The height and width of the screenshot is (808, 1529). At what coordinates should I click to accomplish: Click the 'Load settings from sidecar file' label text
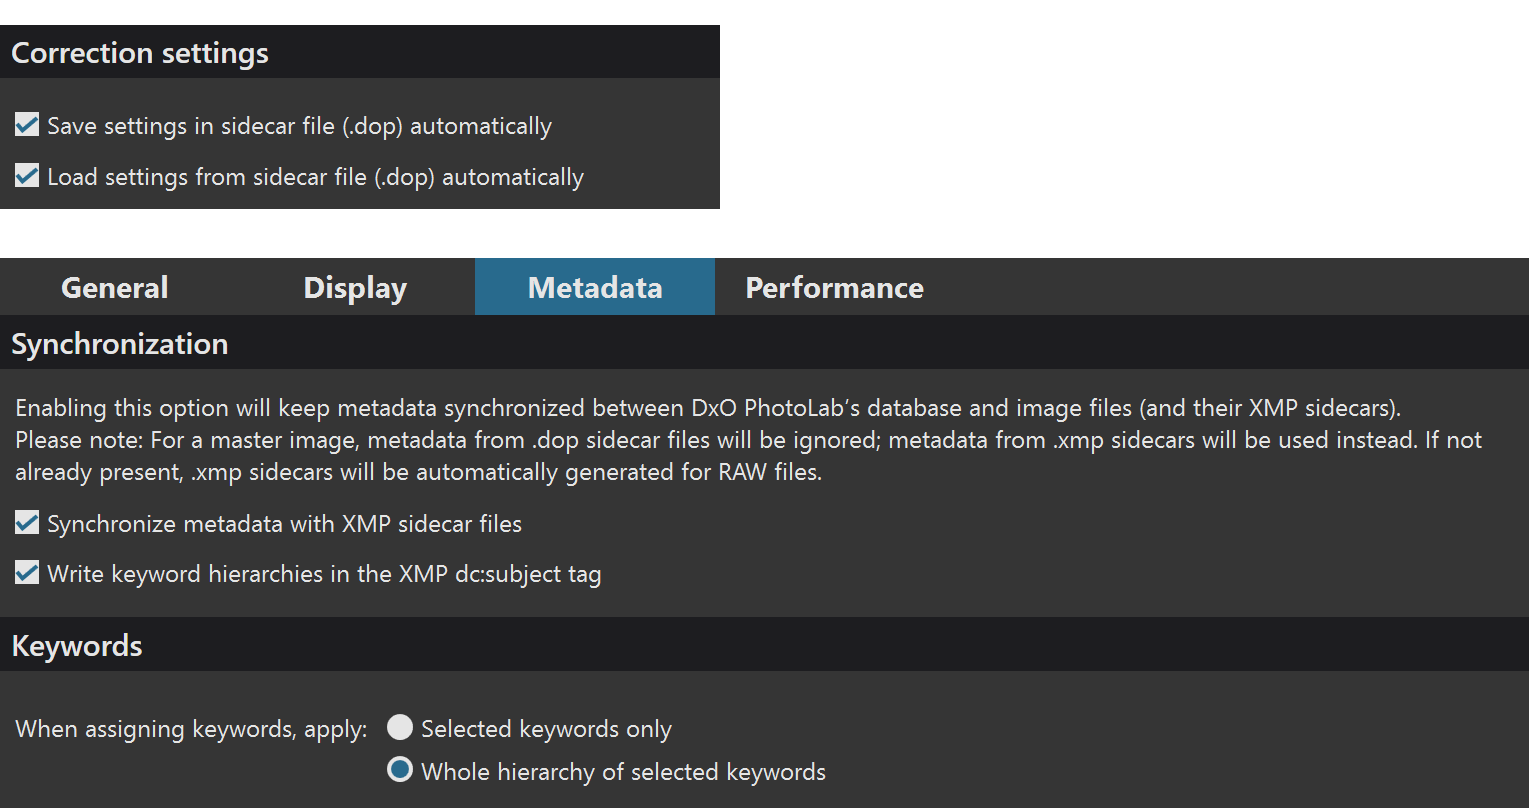pyautogui.click(x=315, y=178)
